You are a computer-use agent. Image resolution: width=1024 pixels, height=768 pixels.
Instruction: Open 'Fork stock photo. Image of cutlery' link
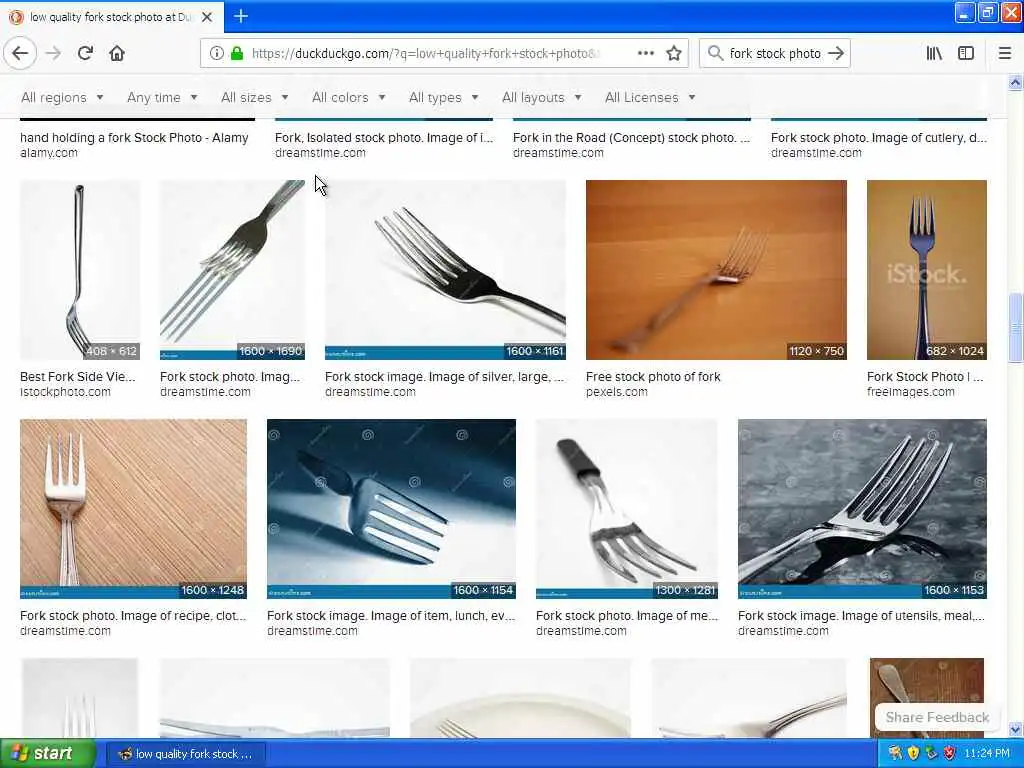(x=878, y=138)
